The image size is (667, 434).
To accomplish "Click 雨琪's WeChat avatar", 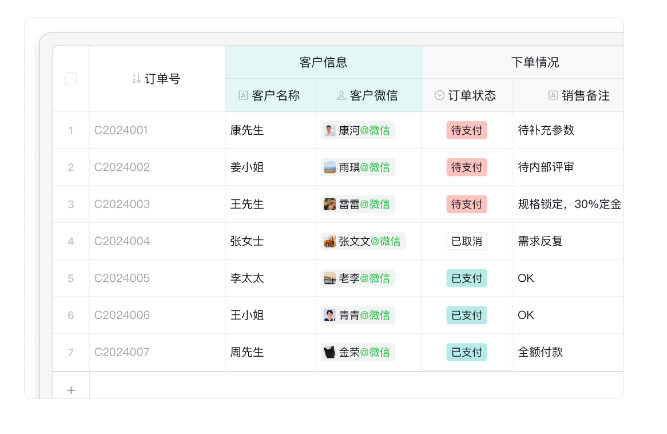I will tap(329, 167).
